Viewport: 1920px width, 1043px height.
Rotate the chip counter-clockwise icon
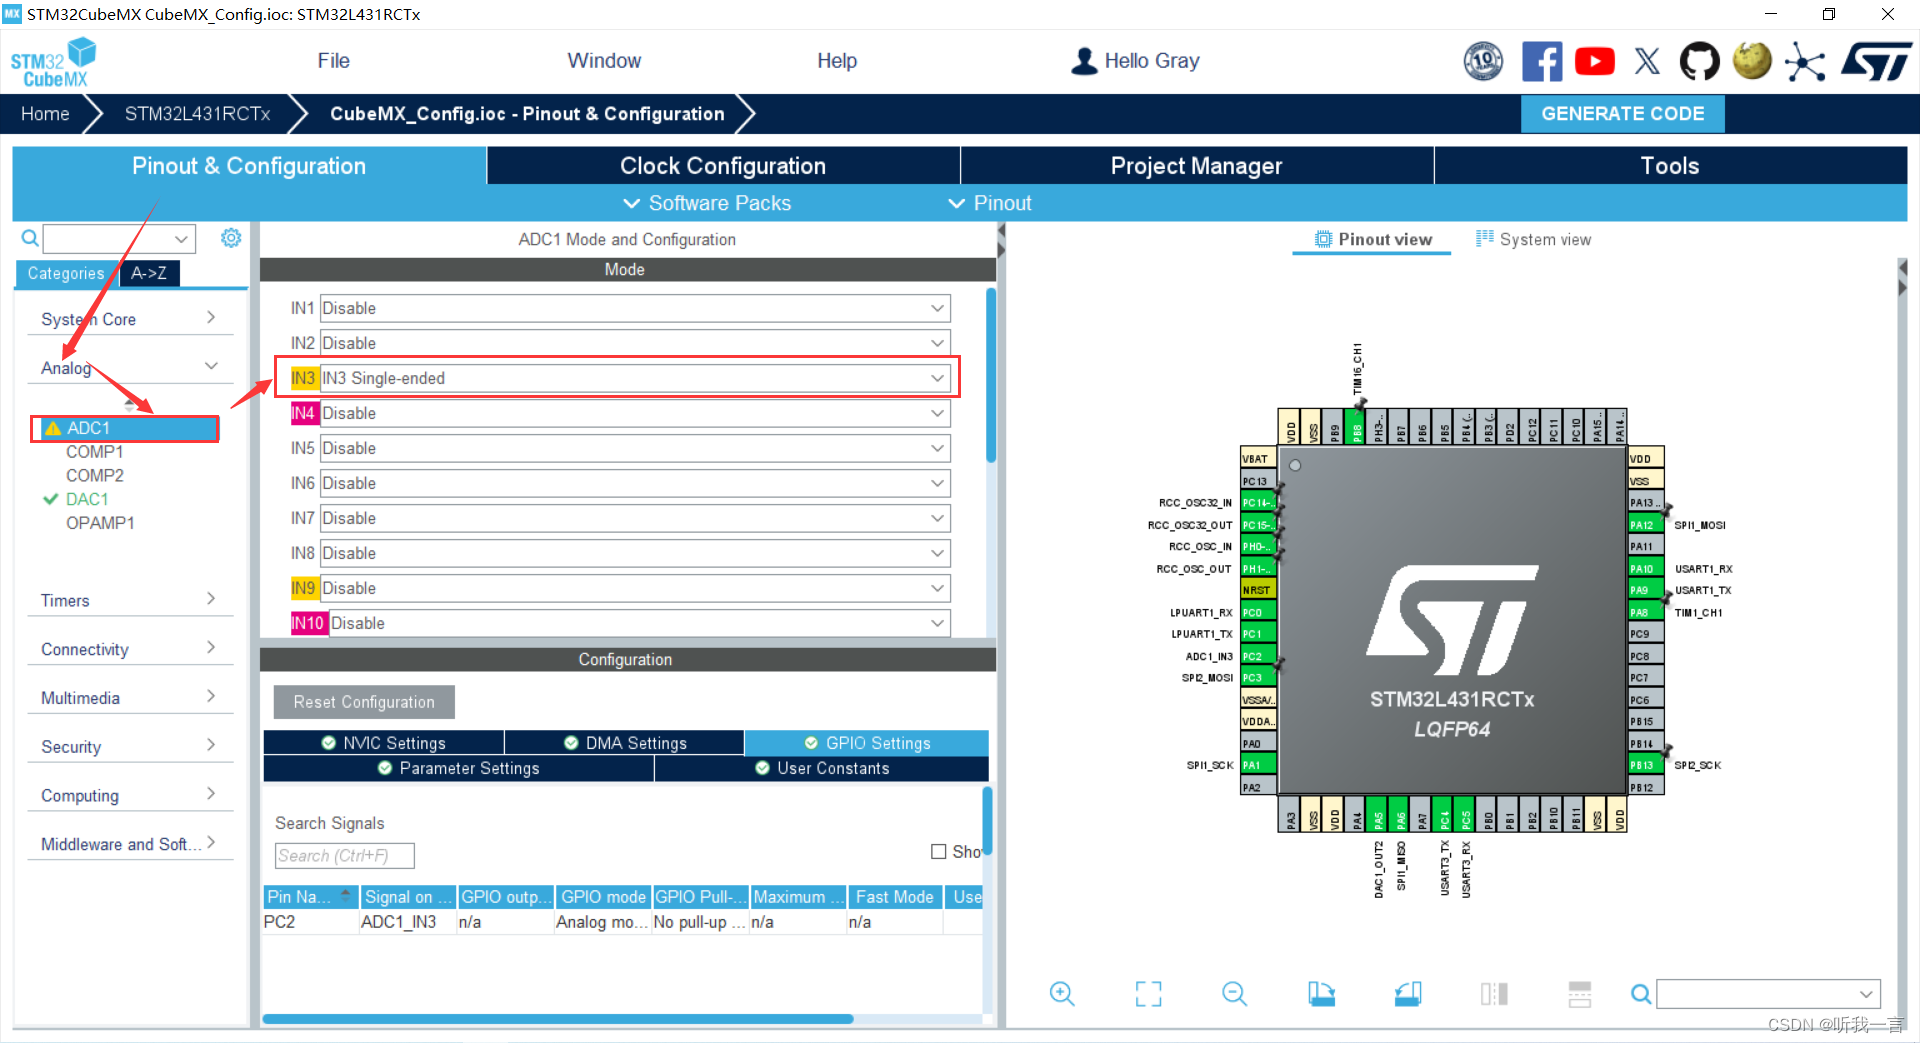pyautogui.click(x=1408, y=993)
